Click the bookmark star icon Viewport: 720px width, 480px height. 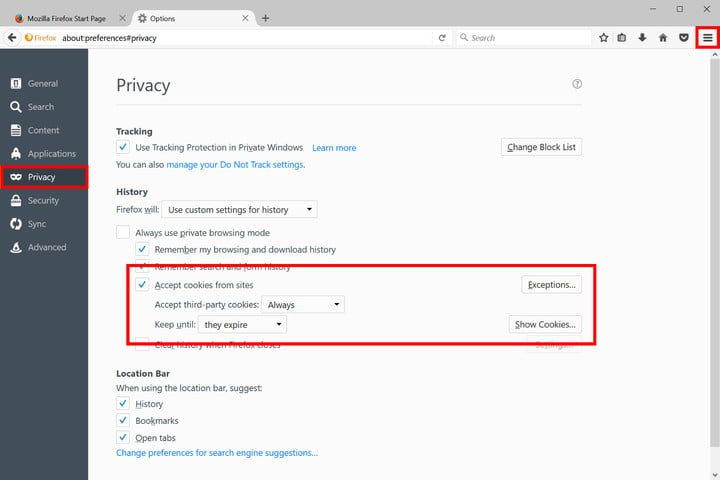(604, 38)
